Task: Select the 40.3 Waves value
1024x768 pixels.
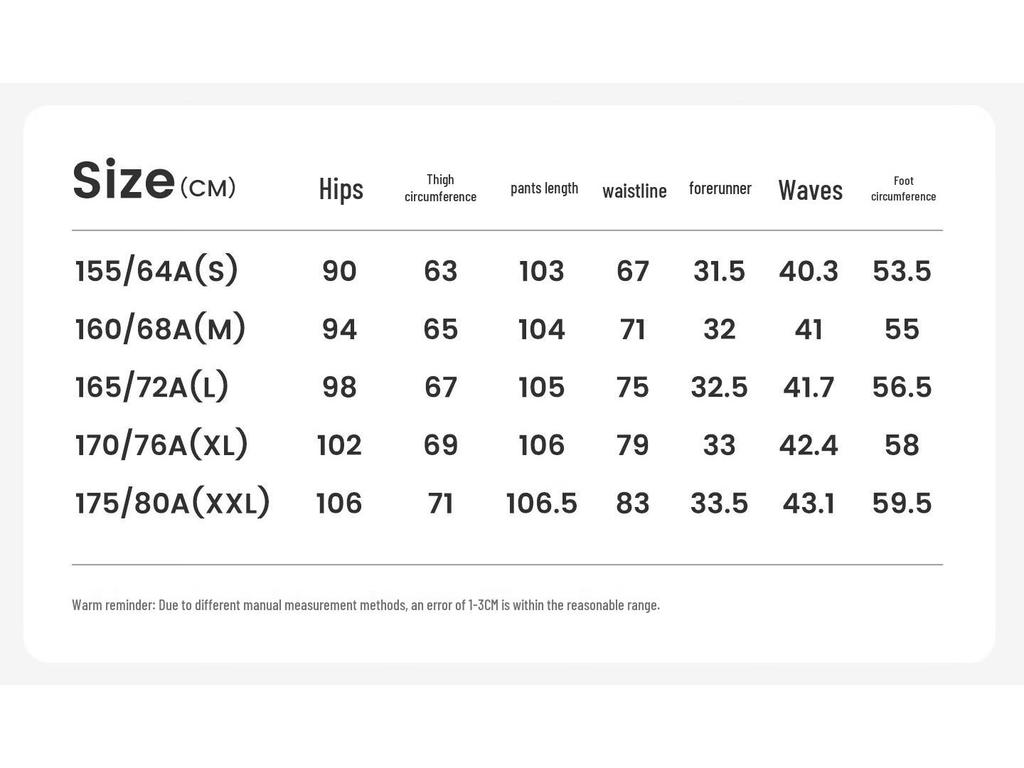Action: tap(808, 271)
